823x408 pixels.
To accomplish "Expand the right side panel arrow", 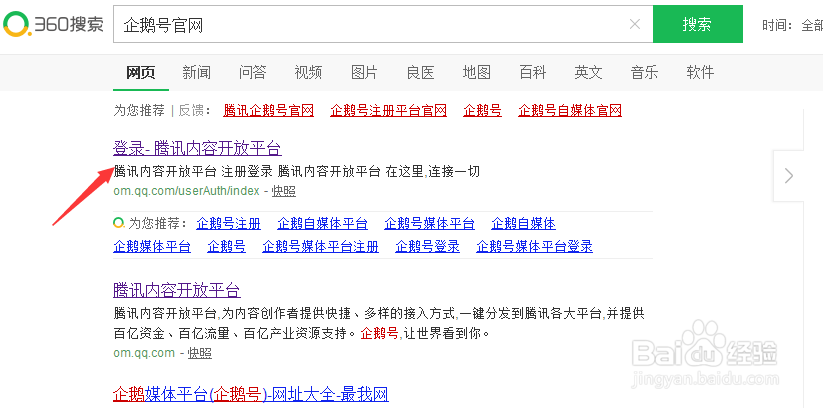I will pyautogui.click(x=788, y=176).
